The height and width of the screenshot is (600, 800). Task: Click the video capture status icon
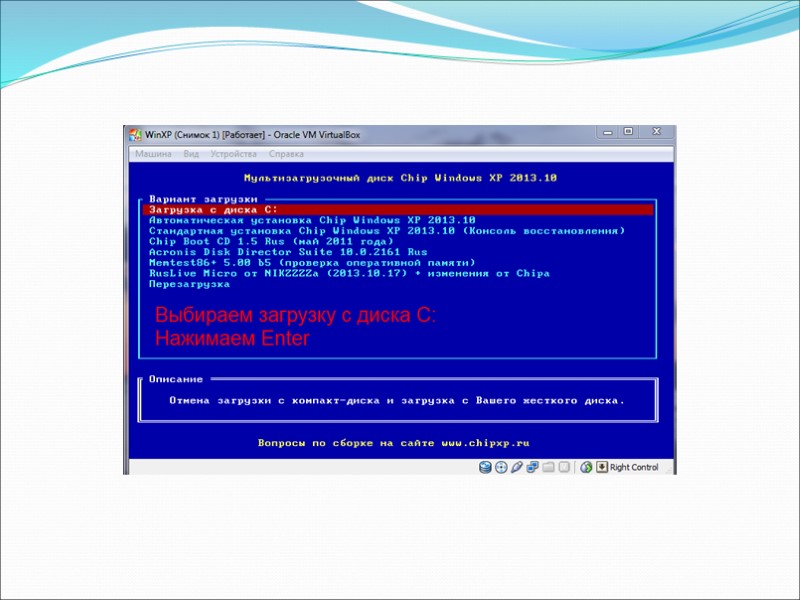(x=564, y=467)
